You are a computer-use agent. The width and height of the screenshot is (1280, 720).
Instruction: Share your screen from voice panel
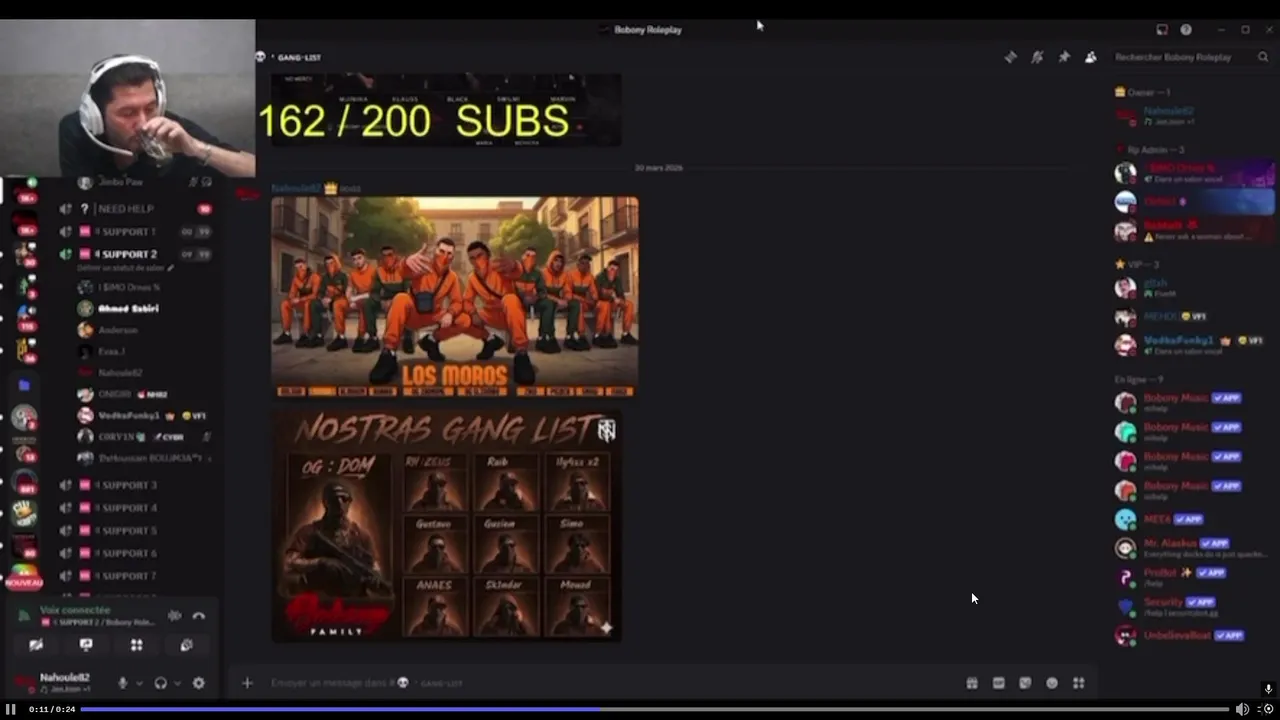[86, 645]
